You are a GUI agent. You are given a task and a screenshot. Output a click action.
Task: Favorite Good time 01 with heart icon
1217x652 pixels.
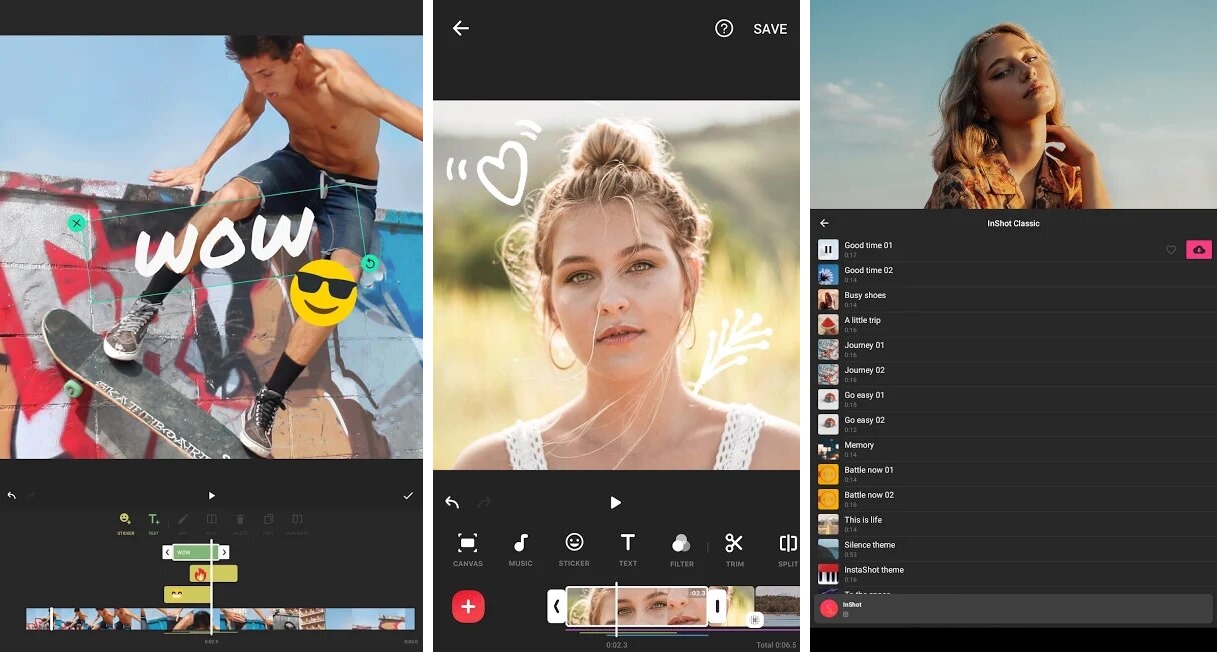(1171, 250)
